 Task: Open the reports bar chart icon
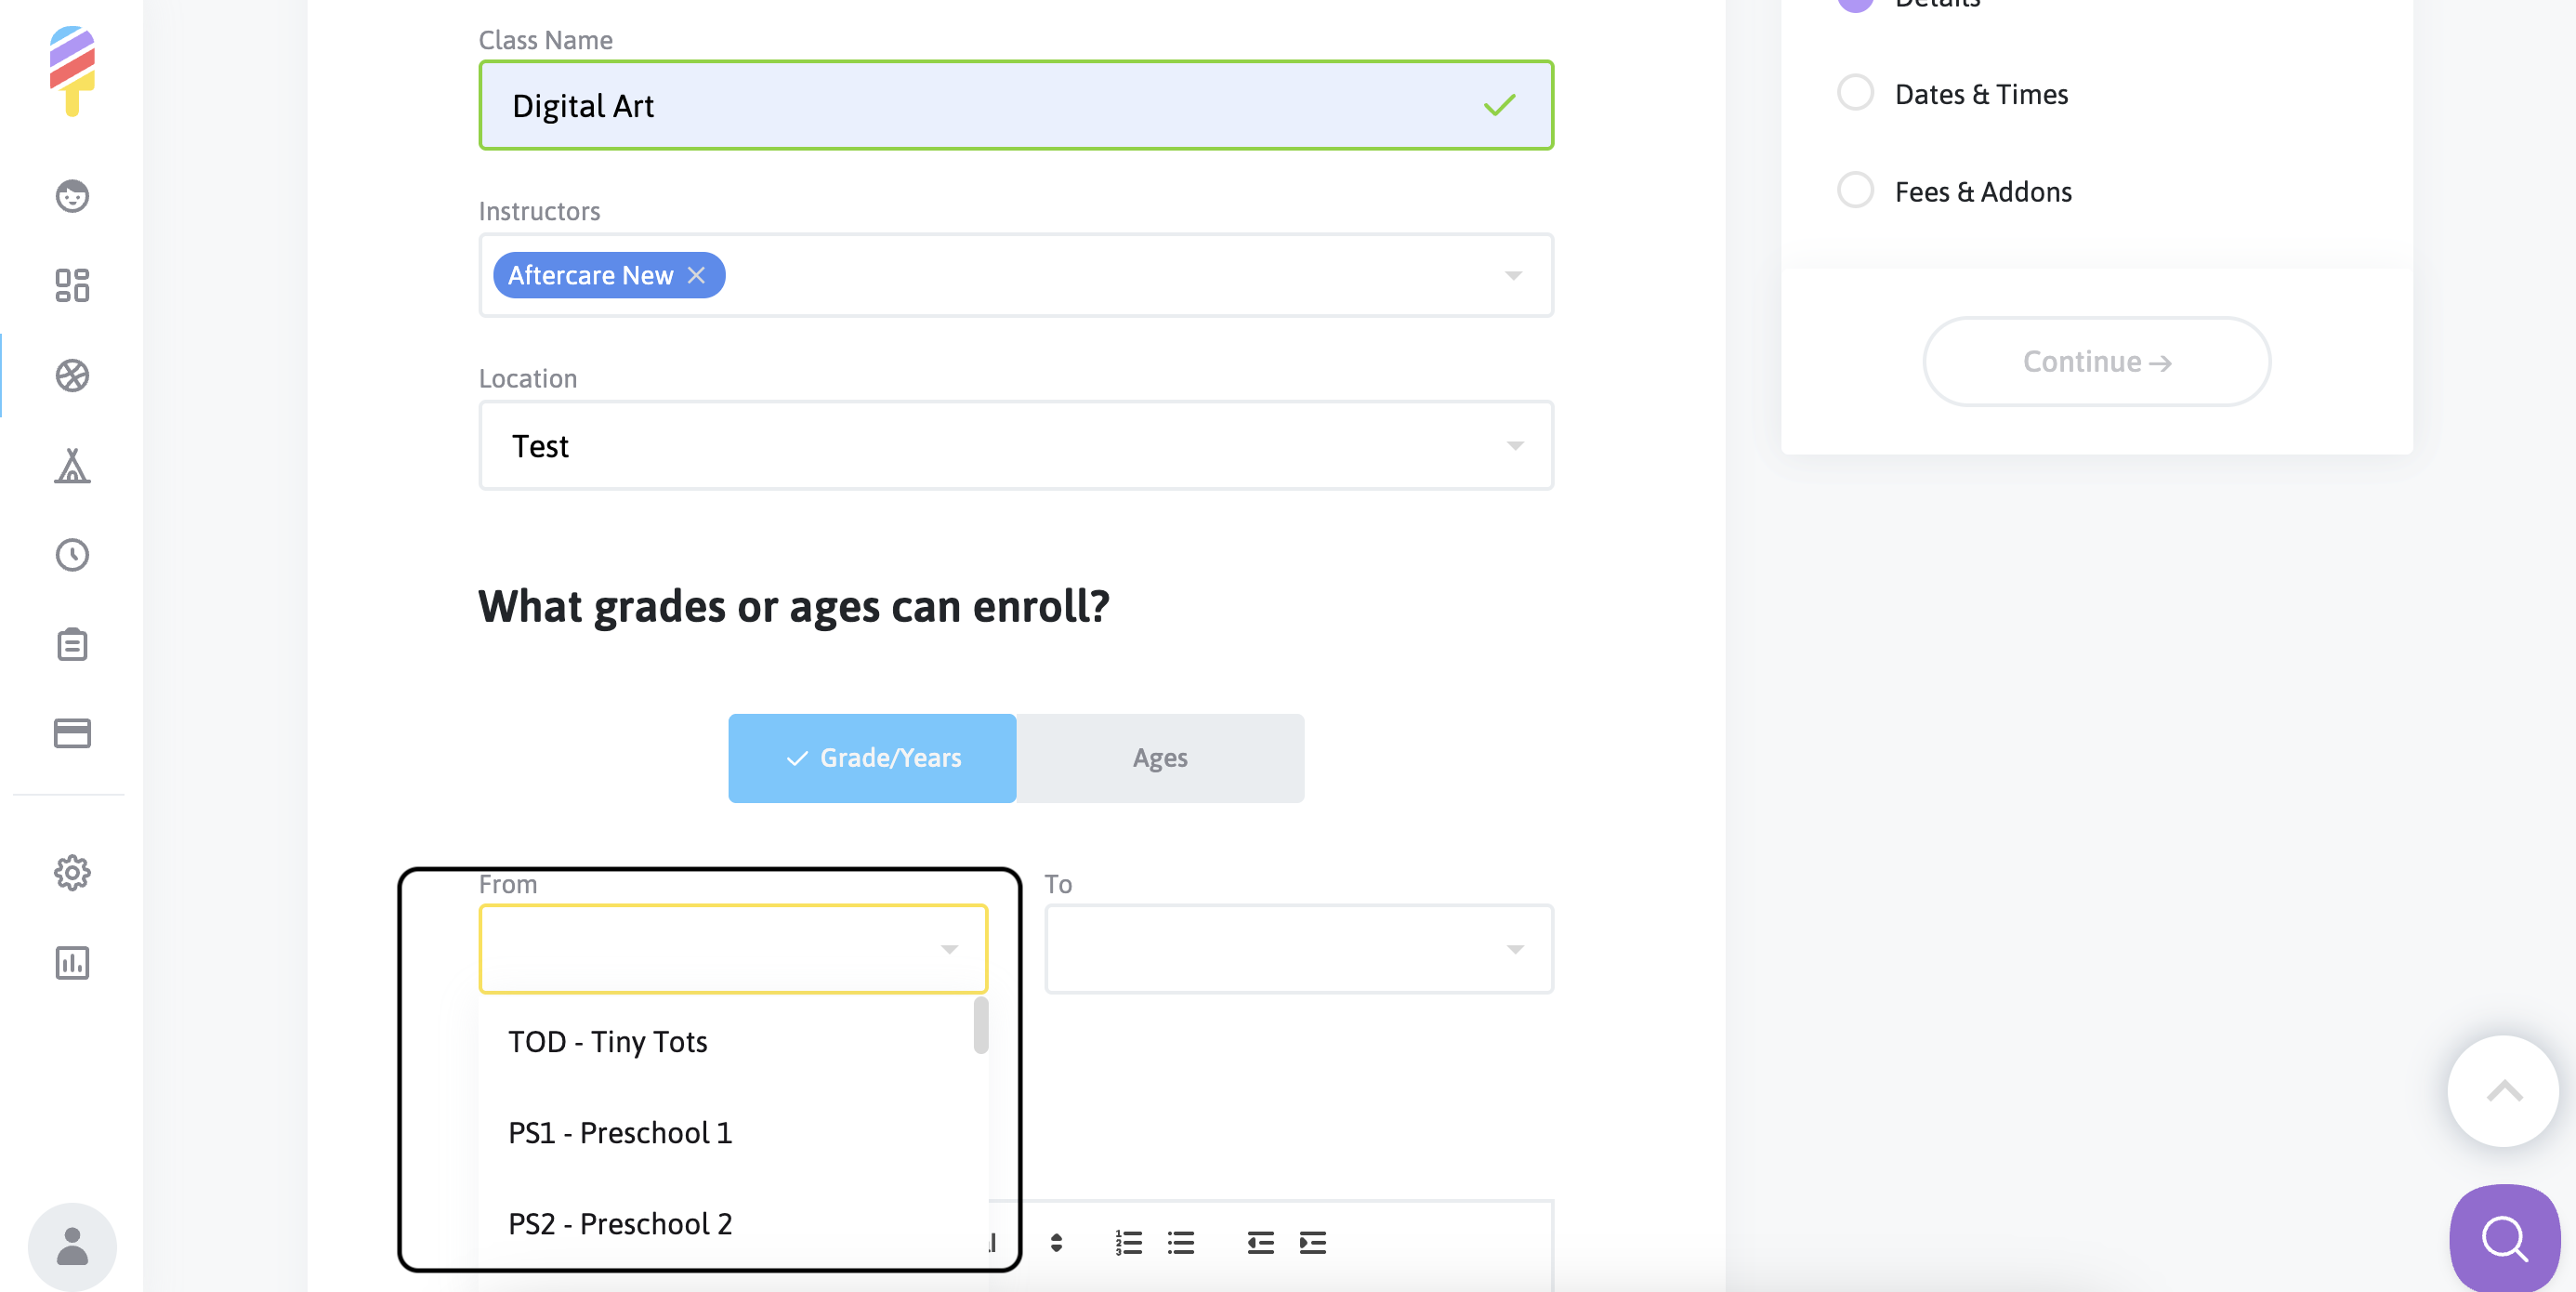72,963
